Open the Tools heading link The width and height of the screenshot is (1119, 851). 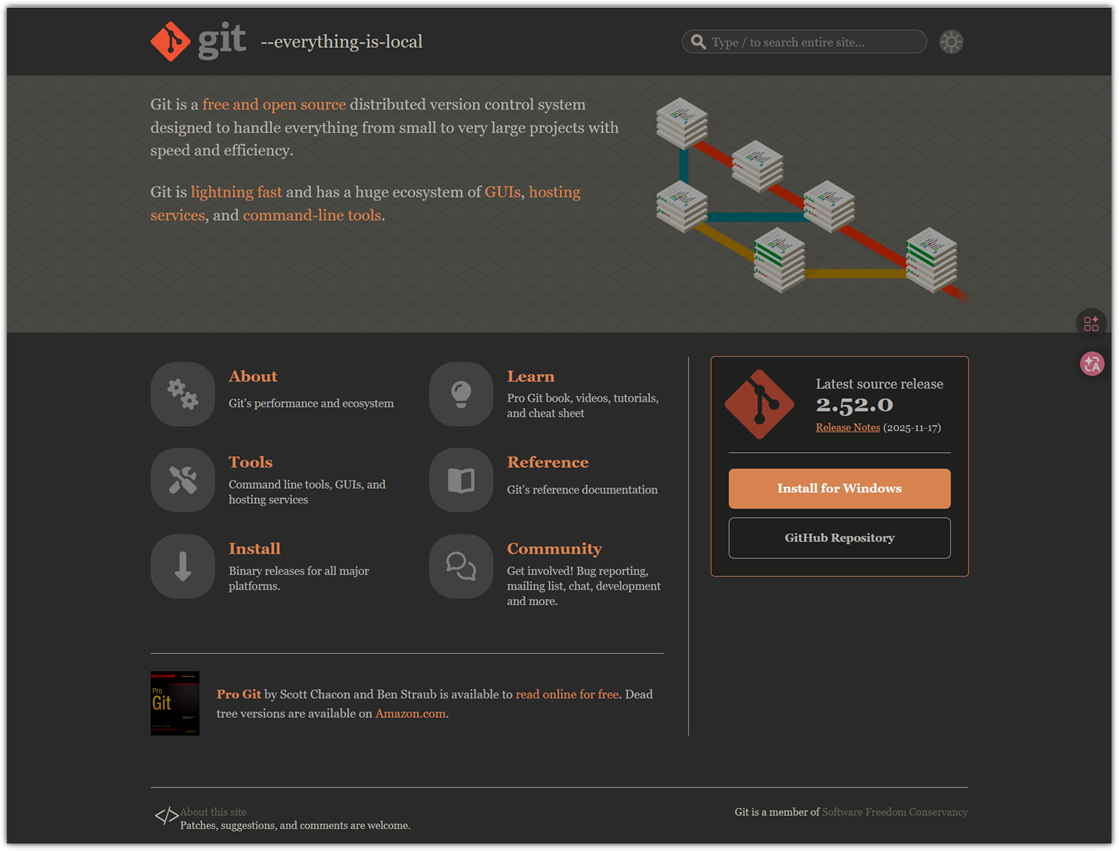(x=250, y=463)
